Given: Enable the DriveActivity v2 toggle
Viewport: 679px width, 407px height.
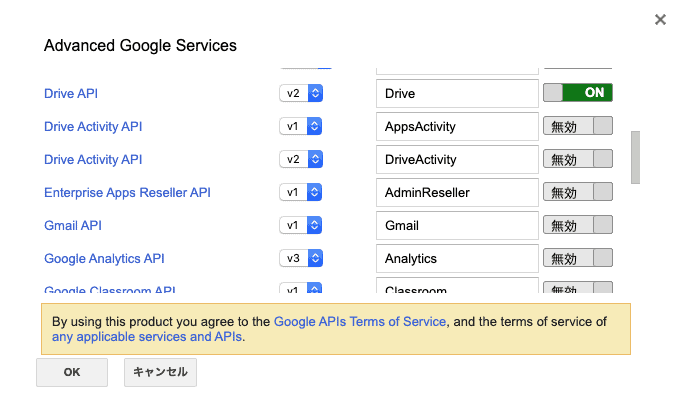Looking at the screenshot, I should (x=577, y=159).
